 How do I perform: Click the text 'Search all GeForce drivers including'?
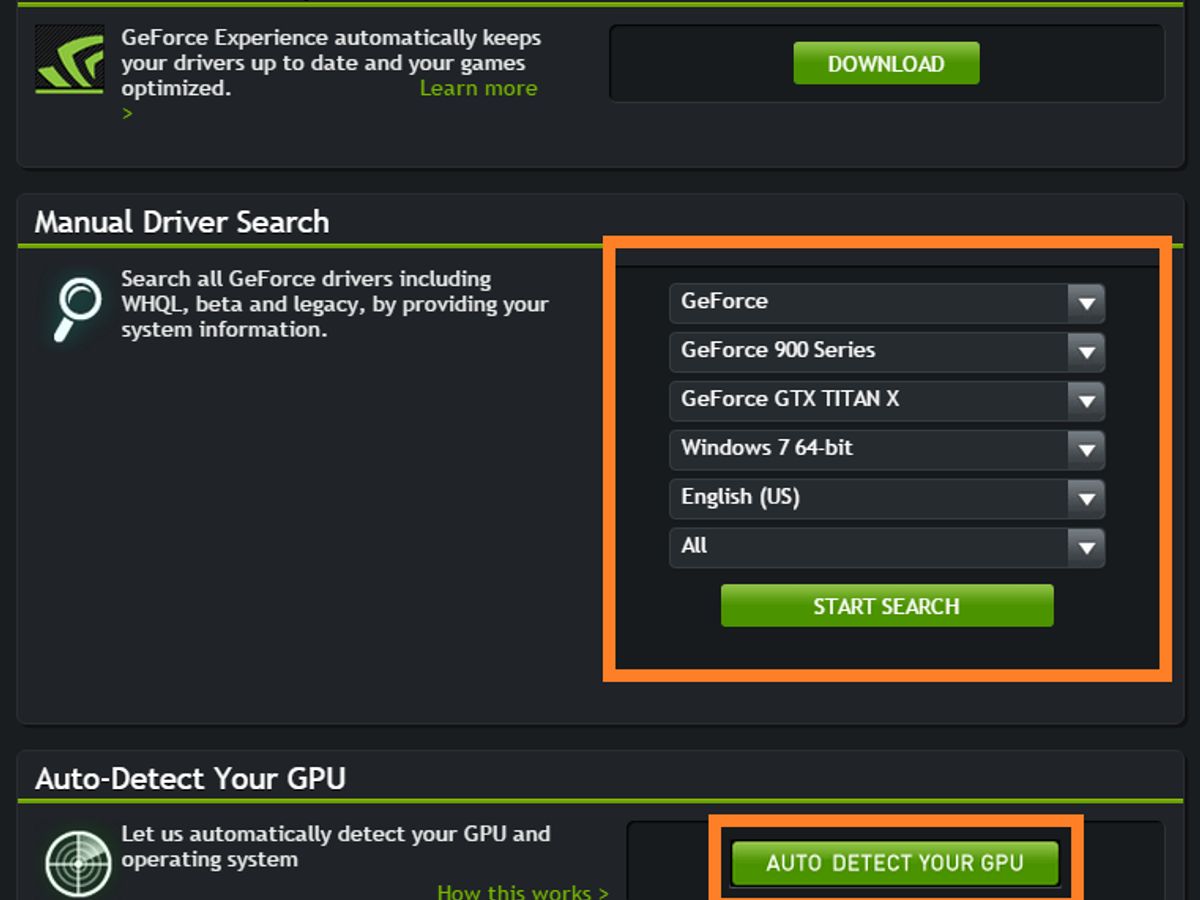click(x=306, y=279)
